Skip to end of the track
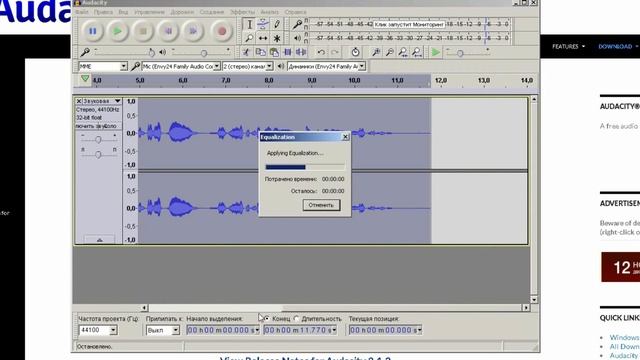640x360 pixels. [193, 31]
